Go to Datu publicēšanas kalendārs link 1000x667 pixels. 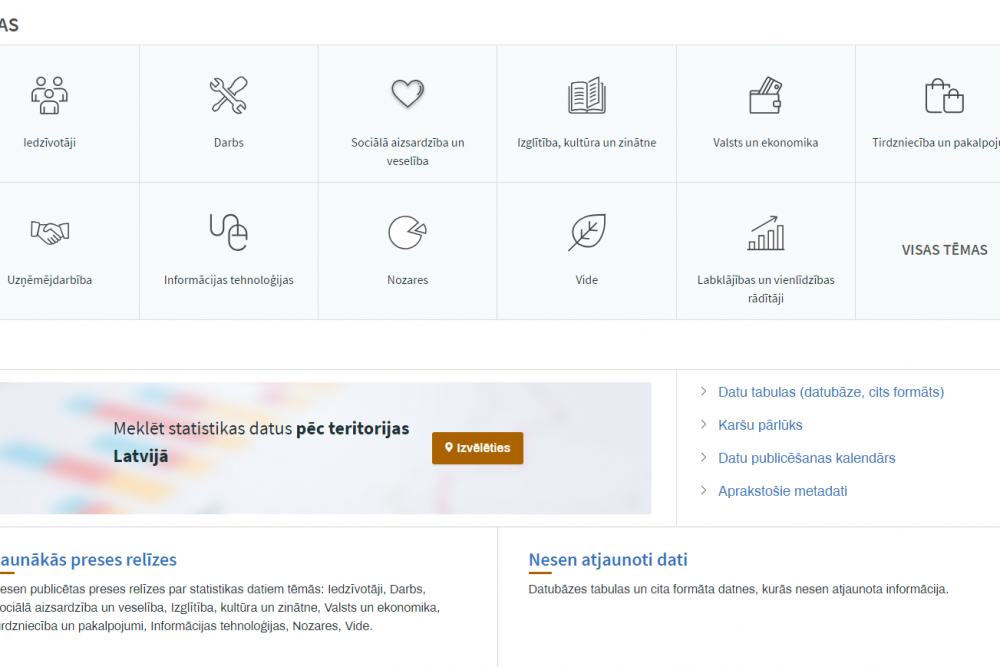[807, 458]
